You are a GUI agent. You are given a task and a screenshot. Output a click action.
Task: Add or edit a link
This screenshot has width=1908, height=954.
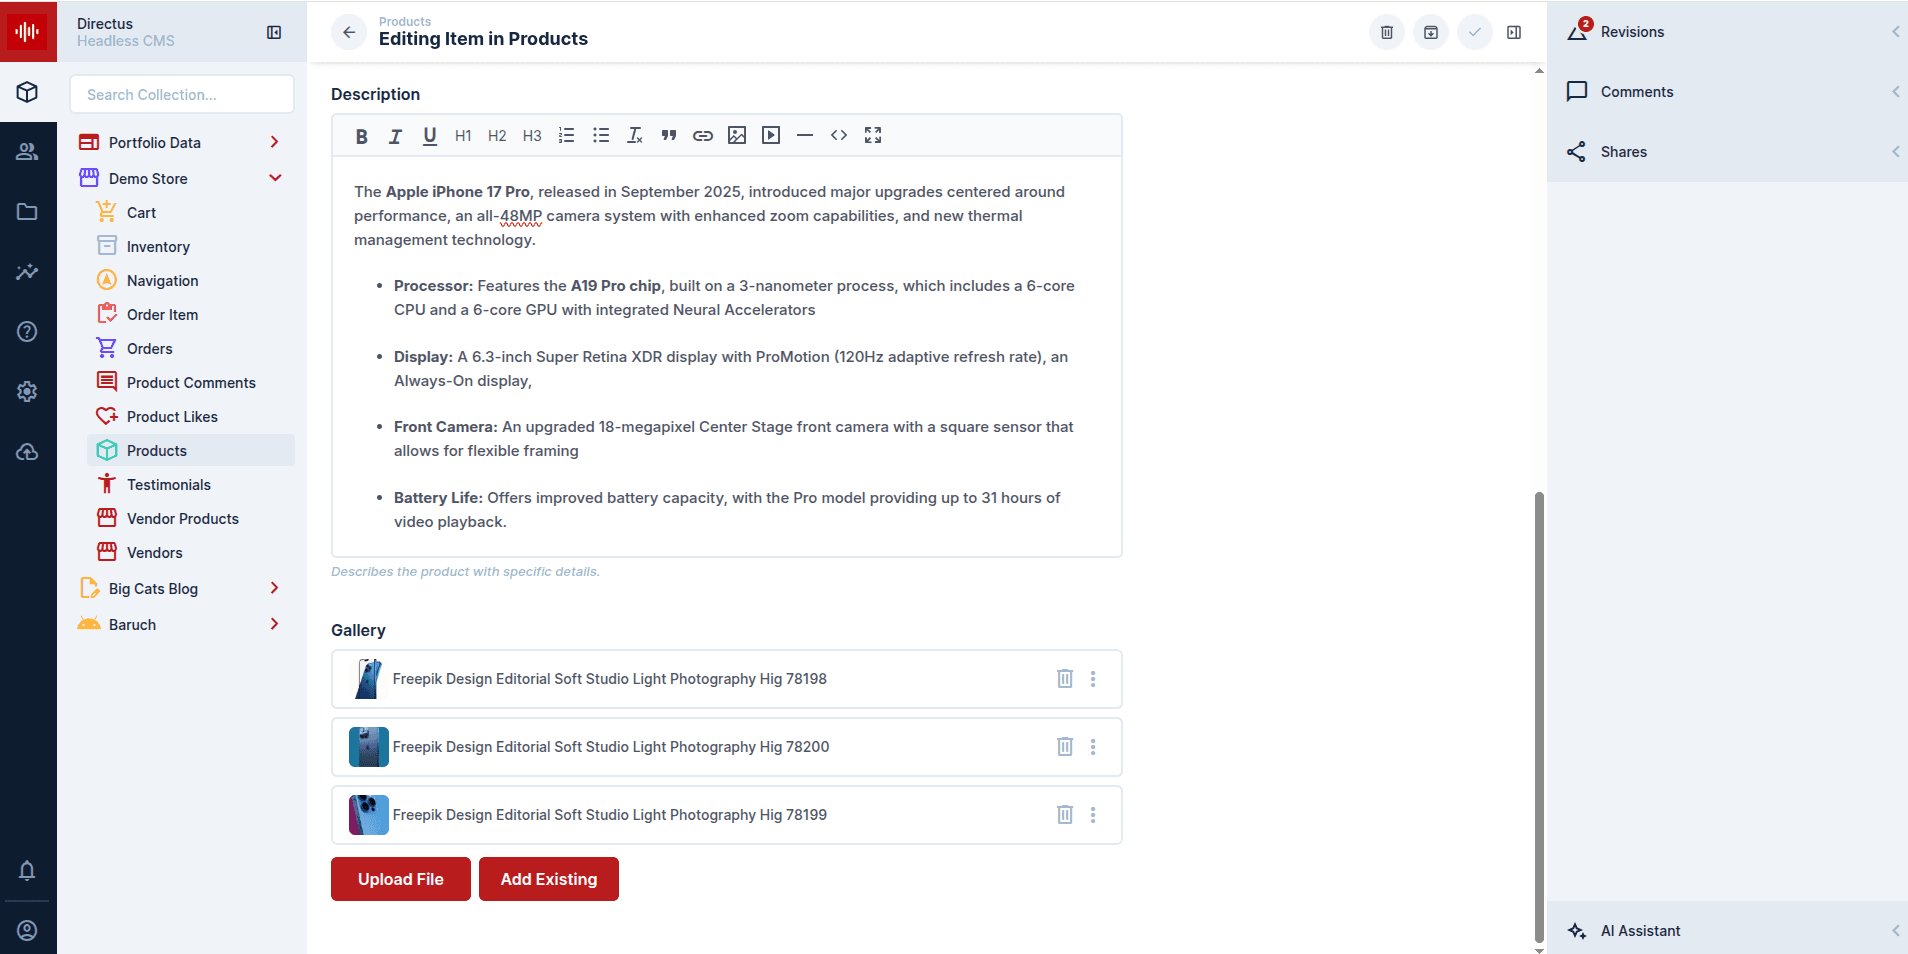703,136
